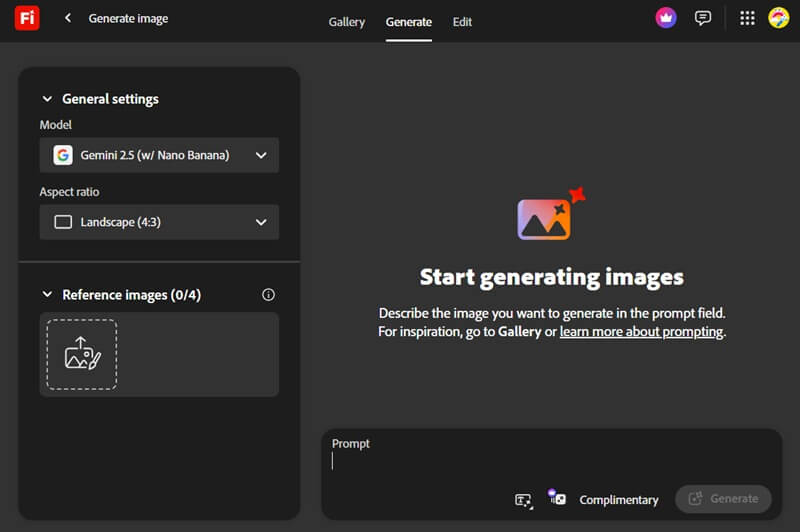800x532 pixels.
Task: Focus the Prompt input field
Action: pyautogui.click(x=551, y=462)
